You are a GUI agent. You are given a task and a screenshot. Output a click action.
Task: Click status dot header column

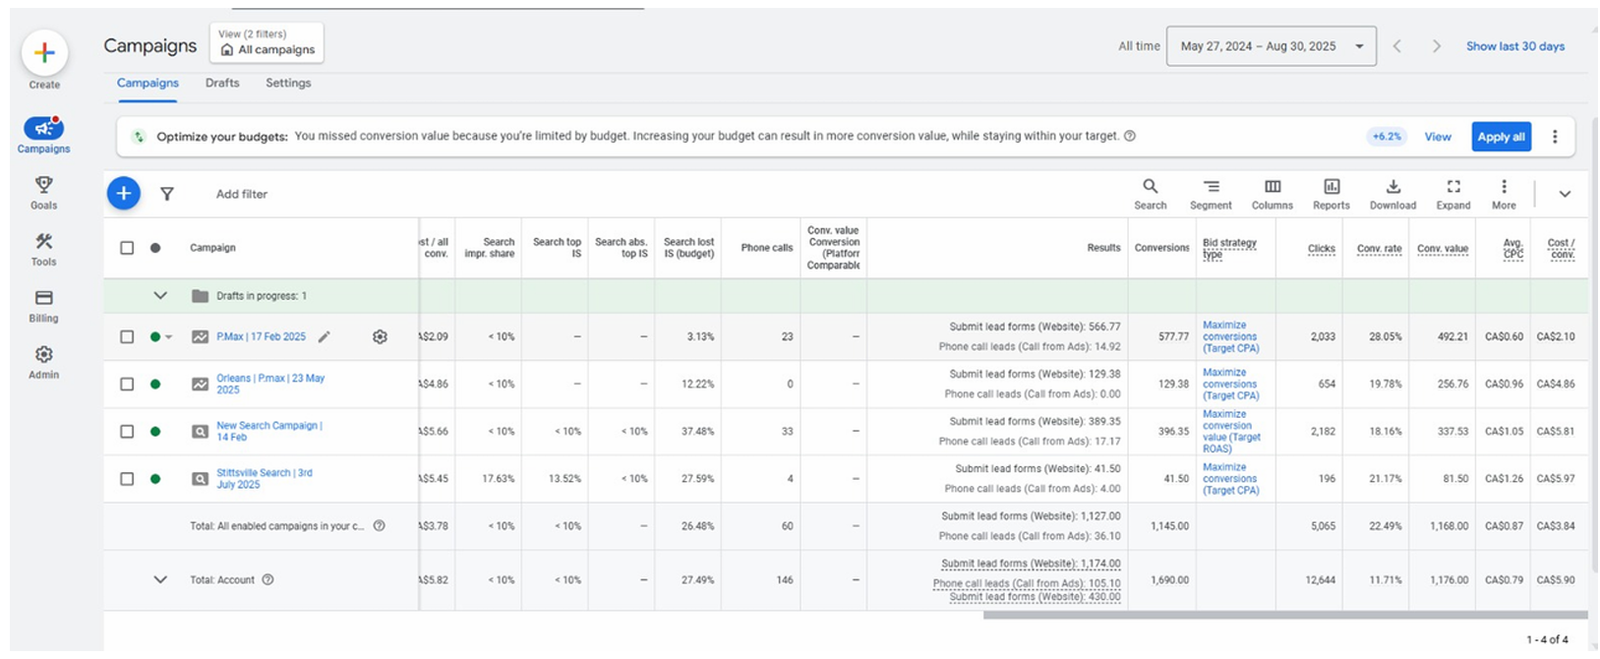tap(155, 247)
